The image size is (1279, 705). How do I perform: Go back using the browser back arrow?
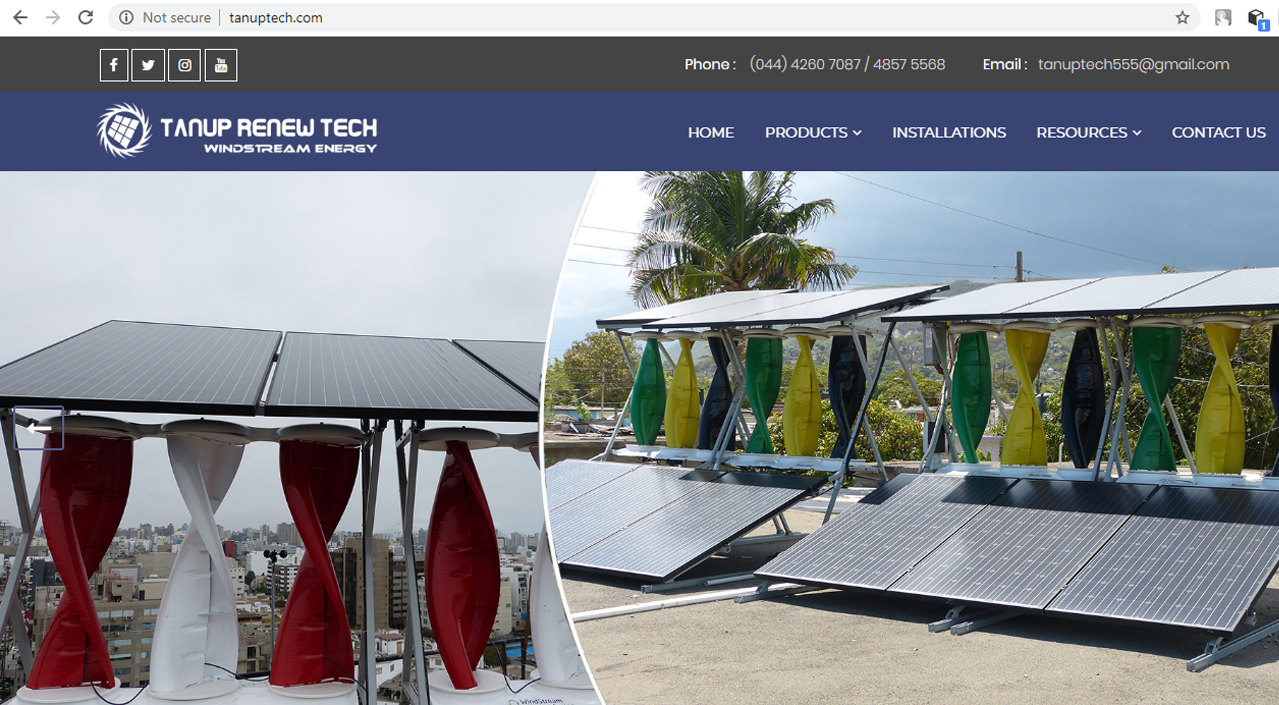(20, 17)
